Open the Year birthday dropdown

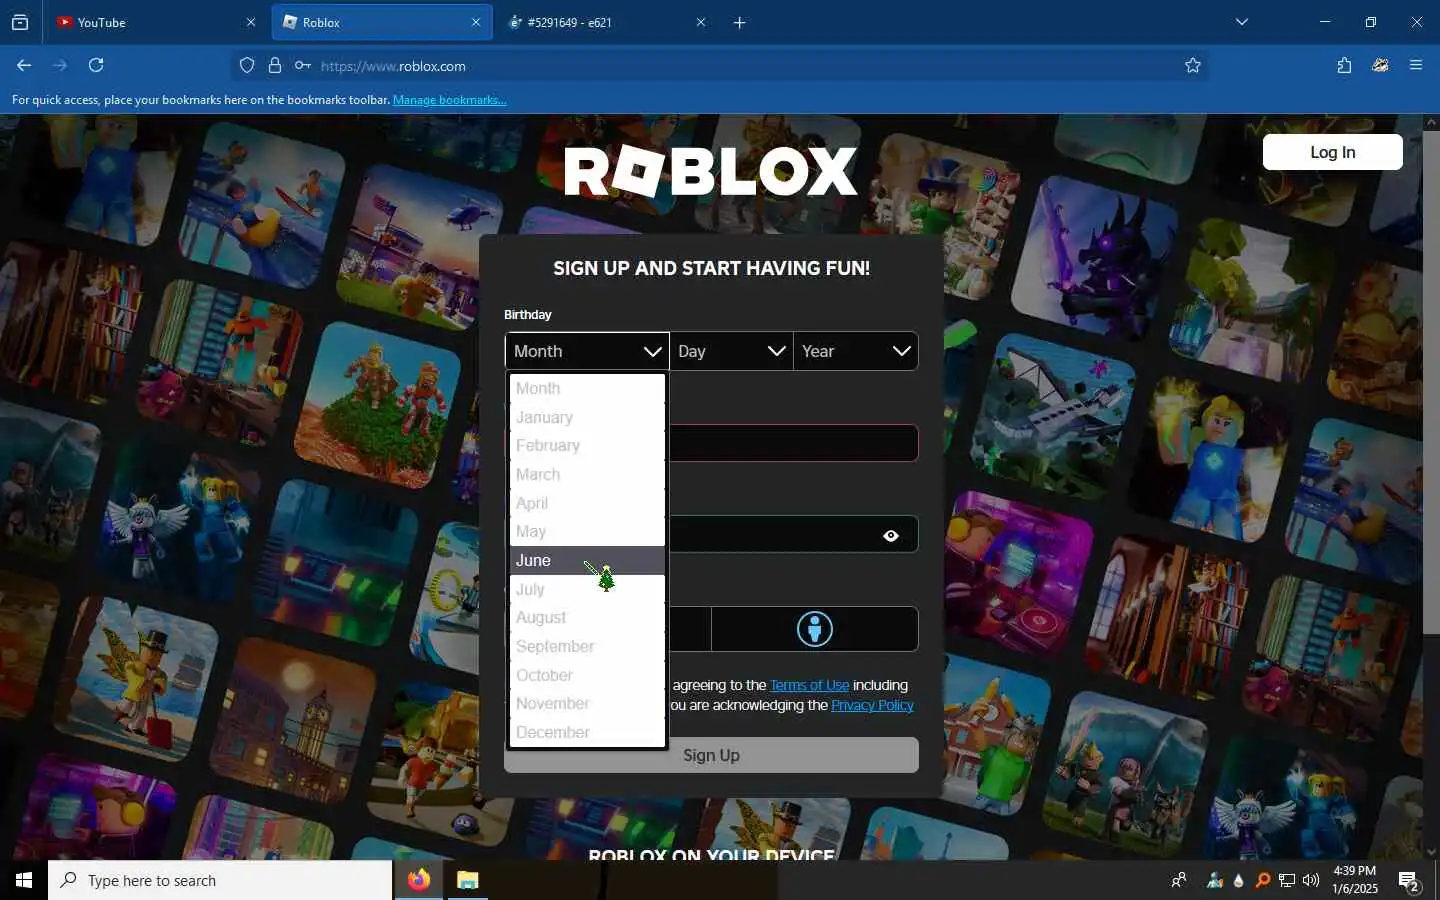pos(856,351)
